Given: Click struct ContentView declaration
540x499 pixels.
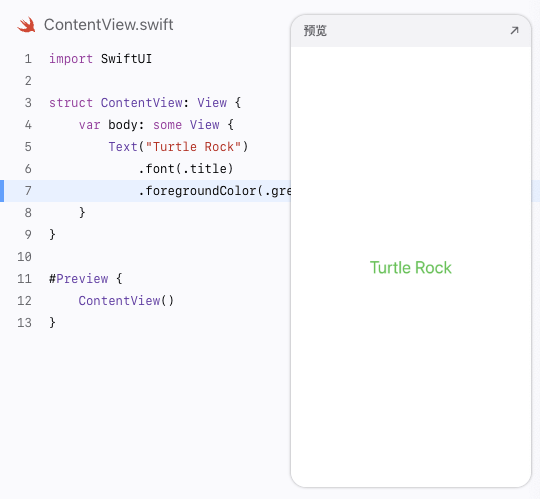Looking at the screenshot, I should coord(145,103).
